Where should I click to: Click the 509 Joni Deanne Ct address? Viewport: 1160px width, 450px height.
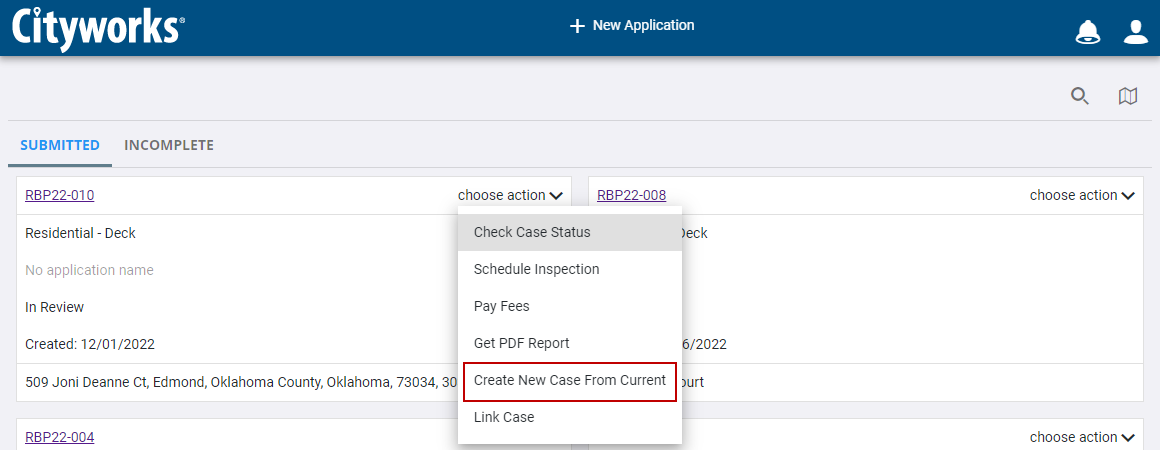click(x=241, y=383)
